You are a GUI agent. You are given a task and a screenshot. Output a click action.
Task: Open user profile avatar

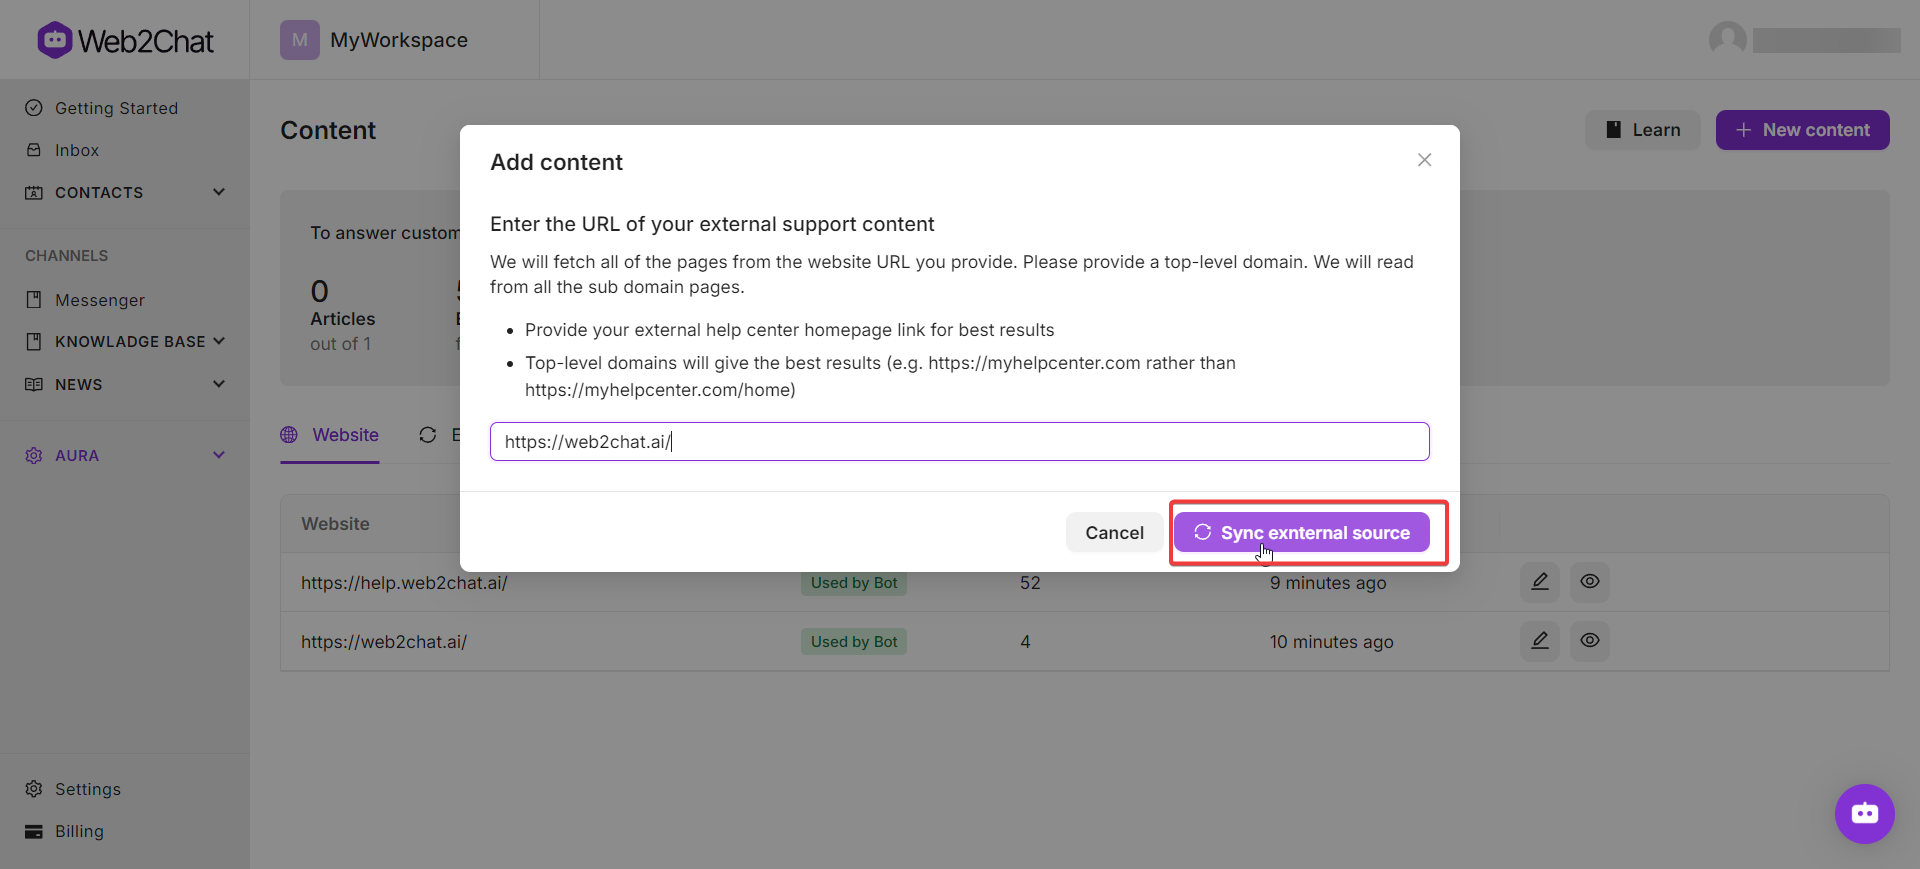point(1727,40)
